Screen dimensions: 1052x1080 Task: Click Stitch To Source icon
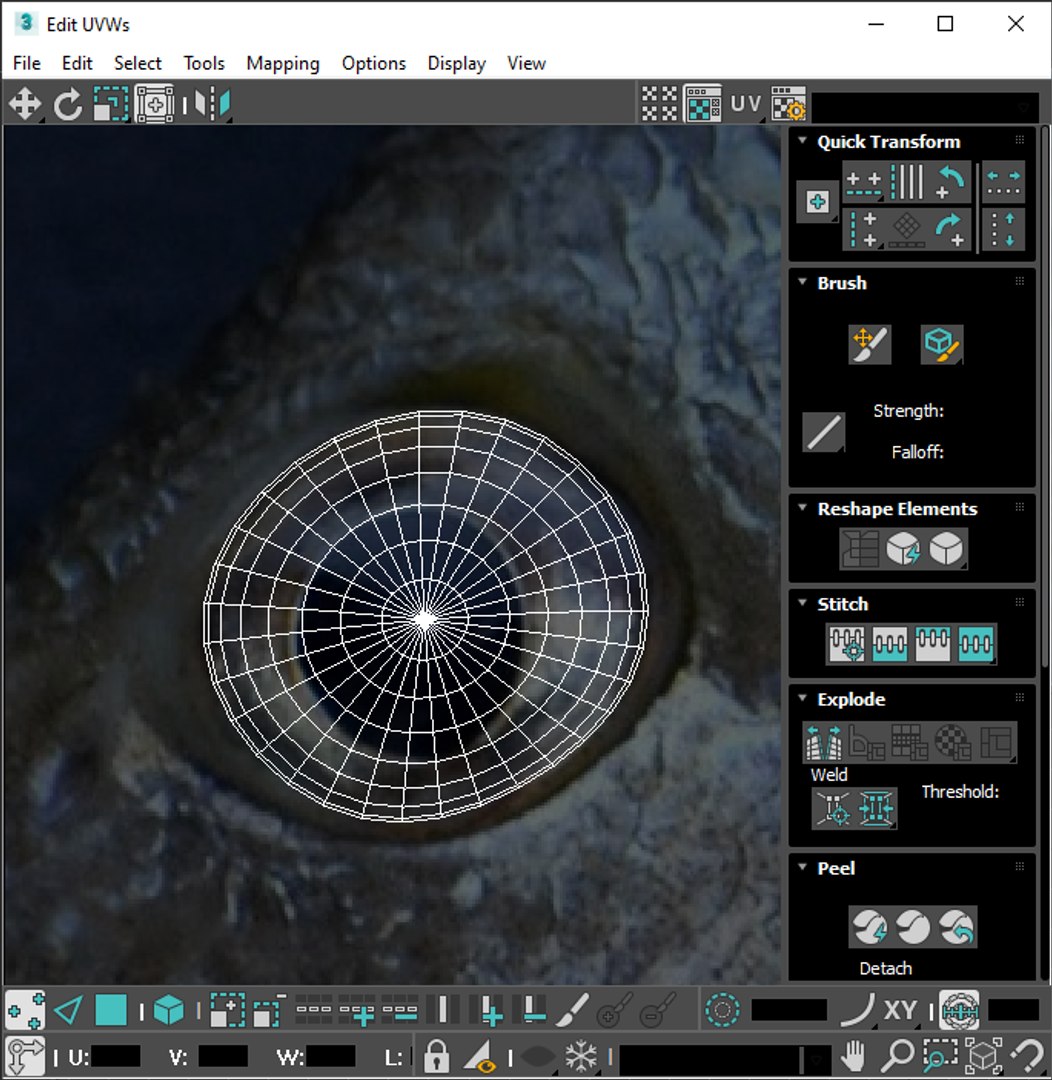tap(932, 644)
